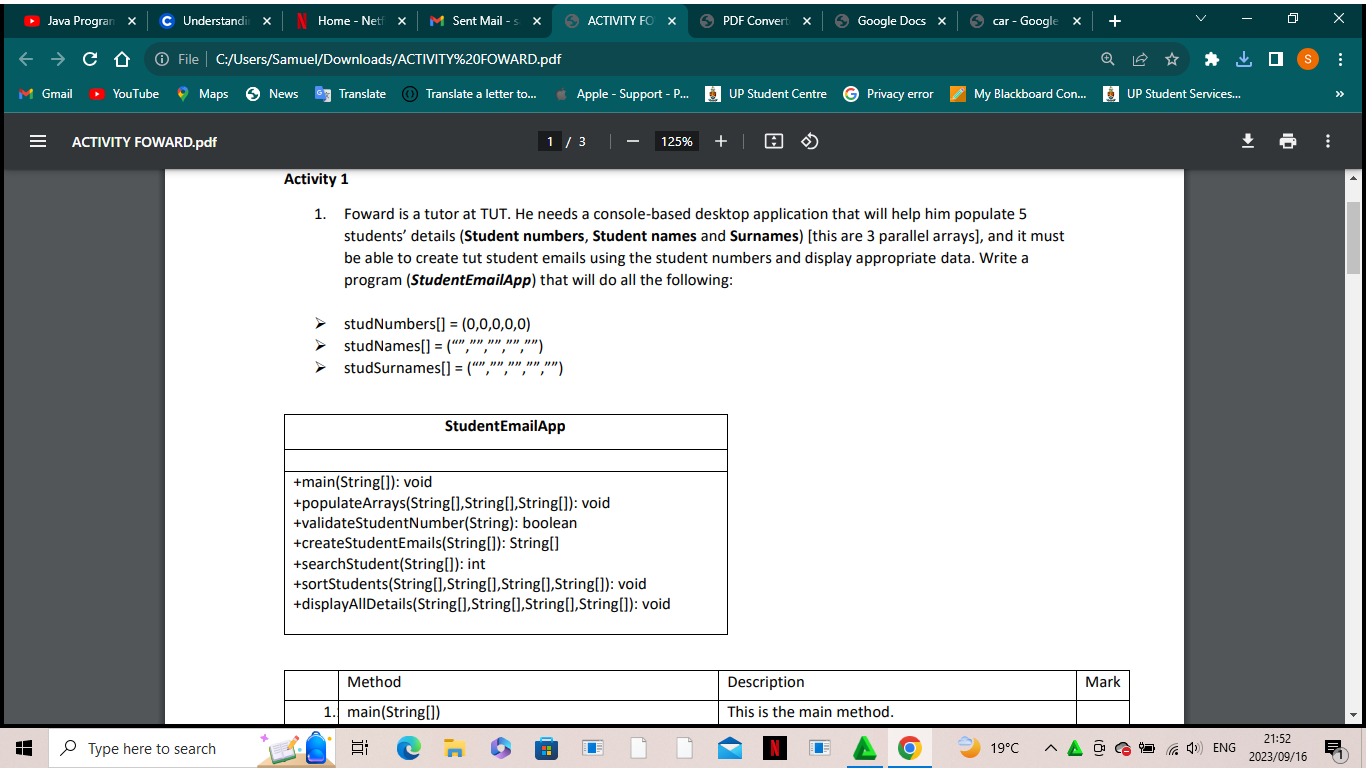Download the ACTIVITY FOWARD PDF
This screenshot has height=768, width=1366.
(x=1247, y=141)
